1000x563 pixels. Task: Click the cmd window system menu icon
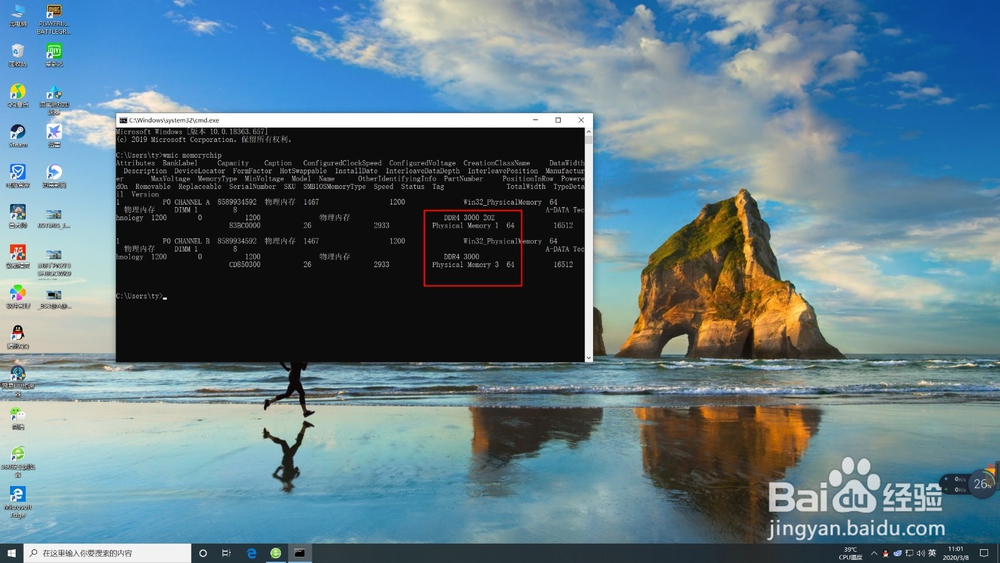[x=123, y=120]
